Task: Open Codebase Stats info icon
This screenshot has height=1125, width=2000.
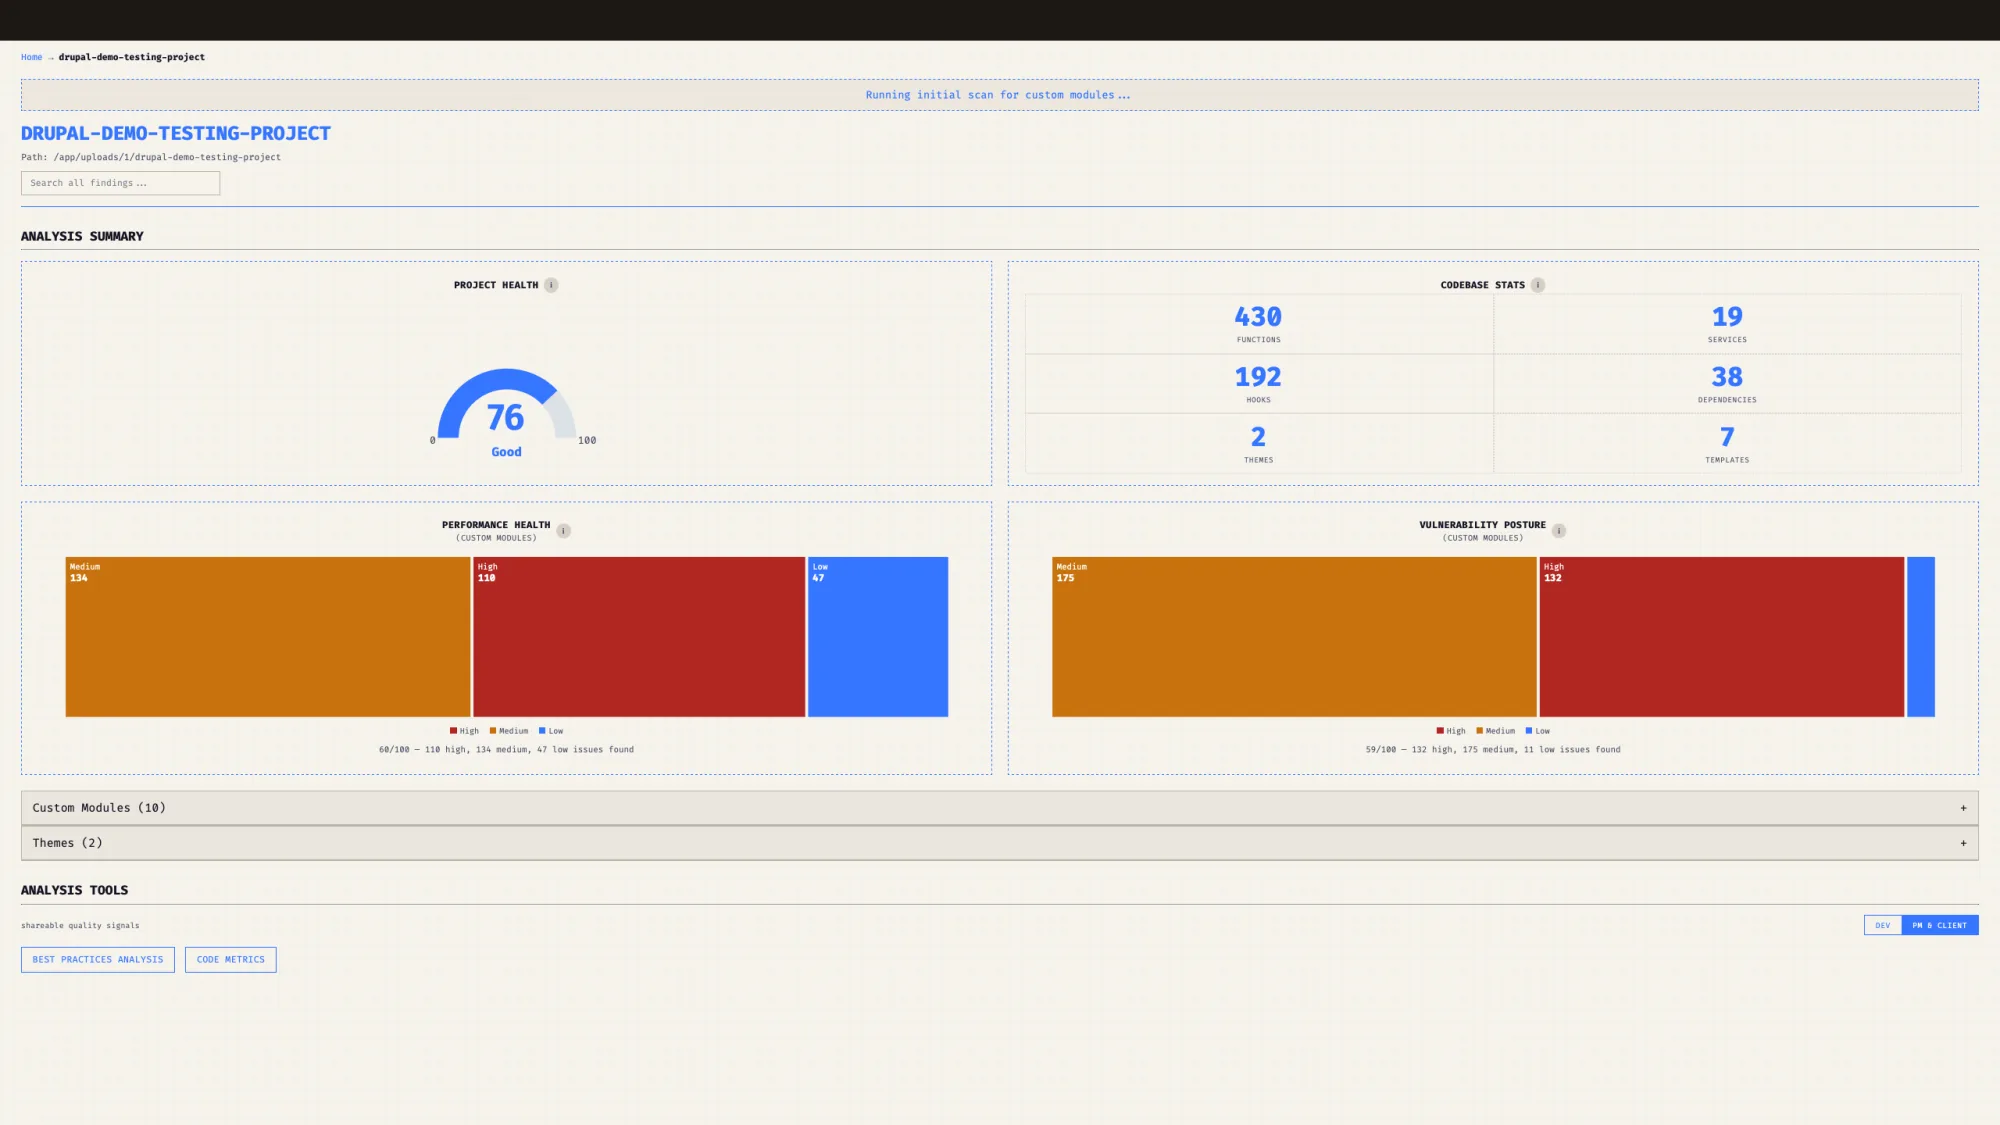Action: click(1538, 285)
